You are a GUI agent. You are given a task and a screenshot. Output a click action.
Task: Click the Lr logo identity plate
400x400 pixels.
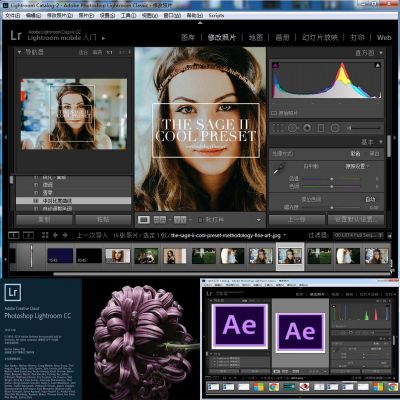[x=16, y=35]
